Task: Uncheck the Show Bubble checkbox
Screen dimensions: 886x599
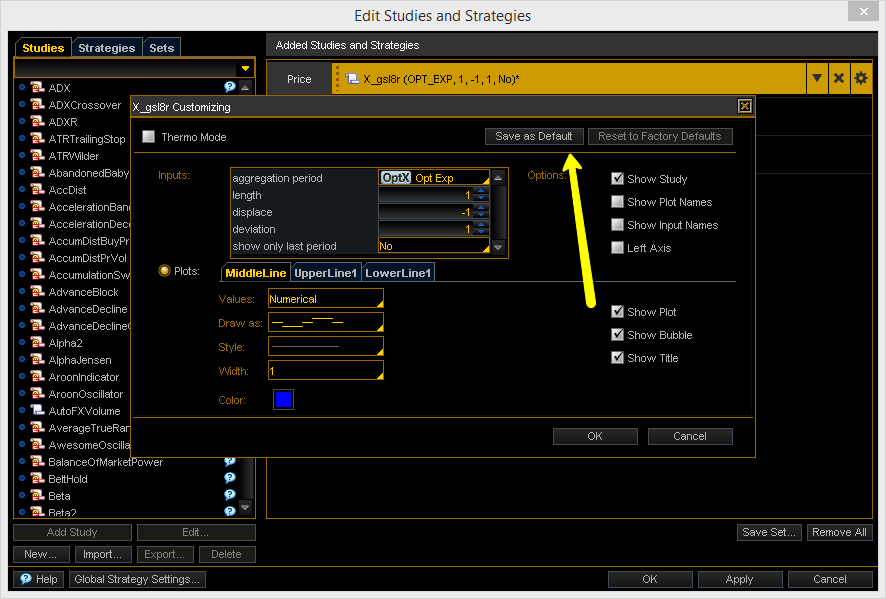Action: 618,335
